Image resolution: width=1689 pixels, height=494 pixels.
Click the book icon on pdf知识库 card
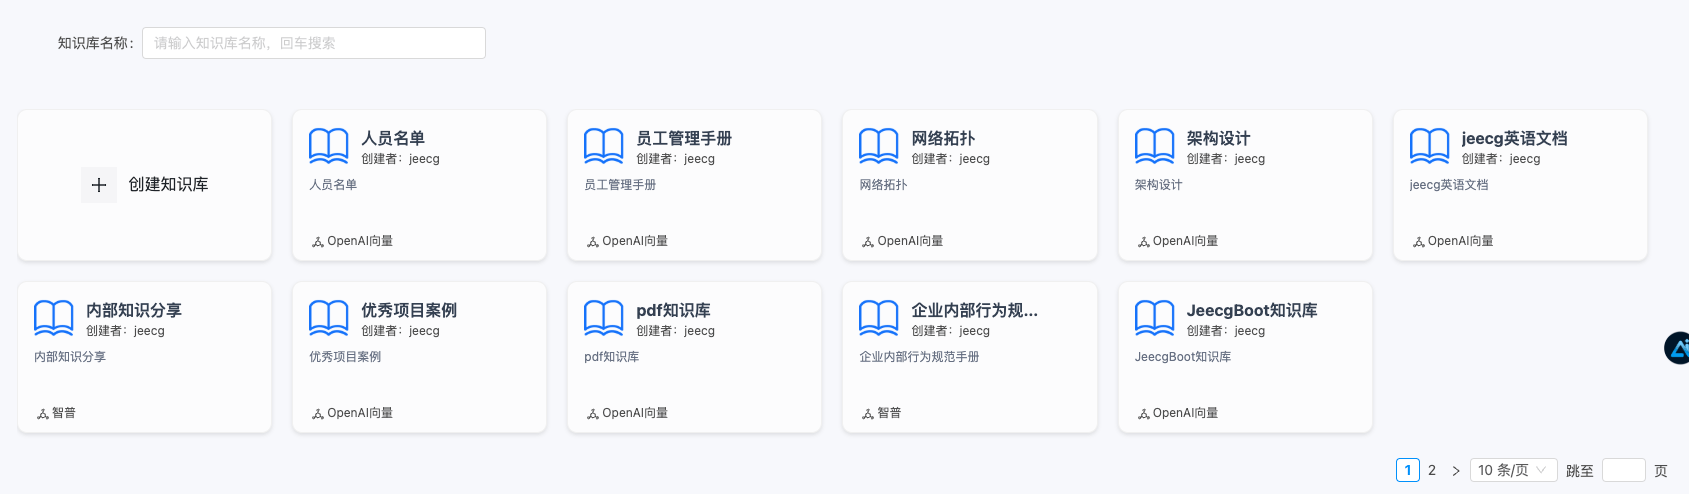pos(604,318)
